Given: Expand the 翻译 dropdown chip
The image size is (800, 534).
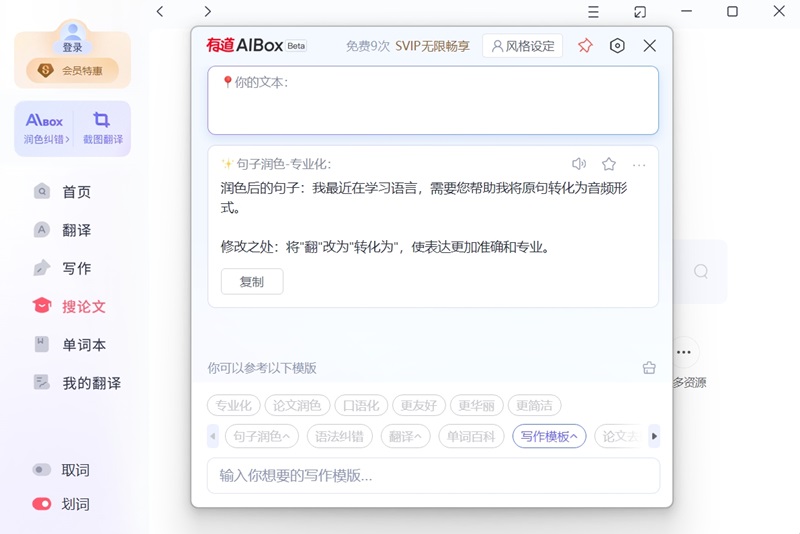Looking at the screenshot, I should (x=405, y=436).
